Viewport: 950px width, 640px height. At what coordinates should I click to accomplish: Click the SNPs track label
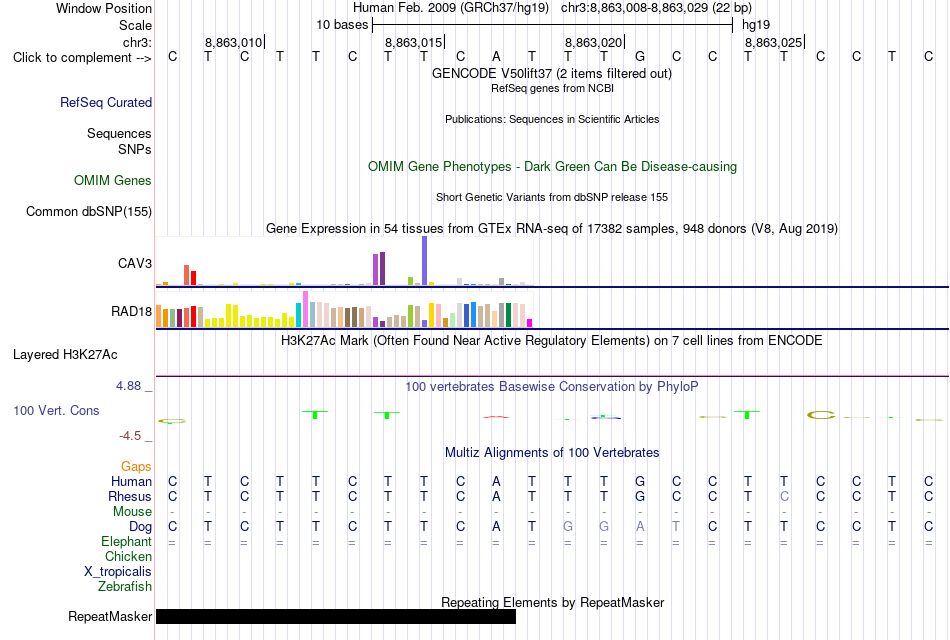135,149
